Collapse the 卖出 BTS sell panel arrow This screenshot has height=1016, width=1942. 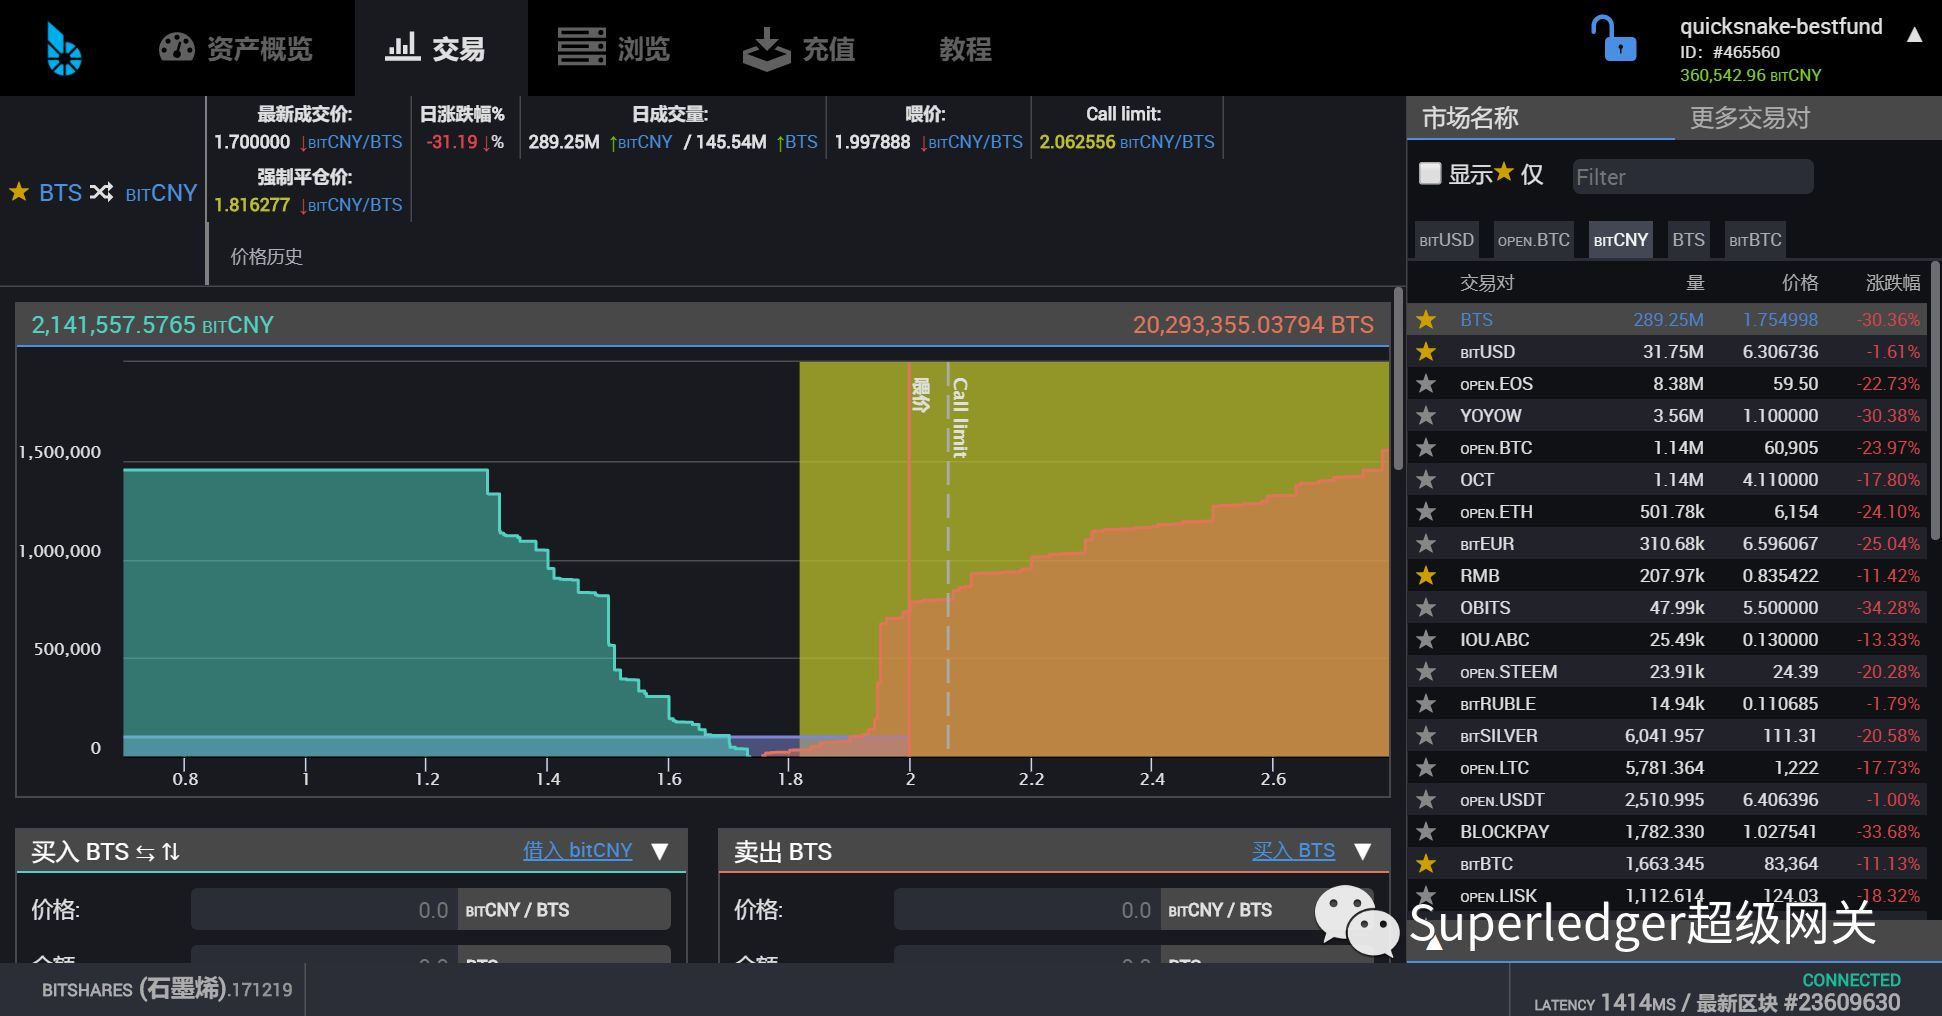[x=1362, y=851]
